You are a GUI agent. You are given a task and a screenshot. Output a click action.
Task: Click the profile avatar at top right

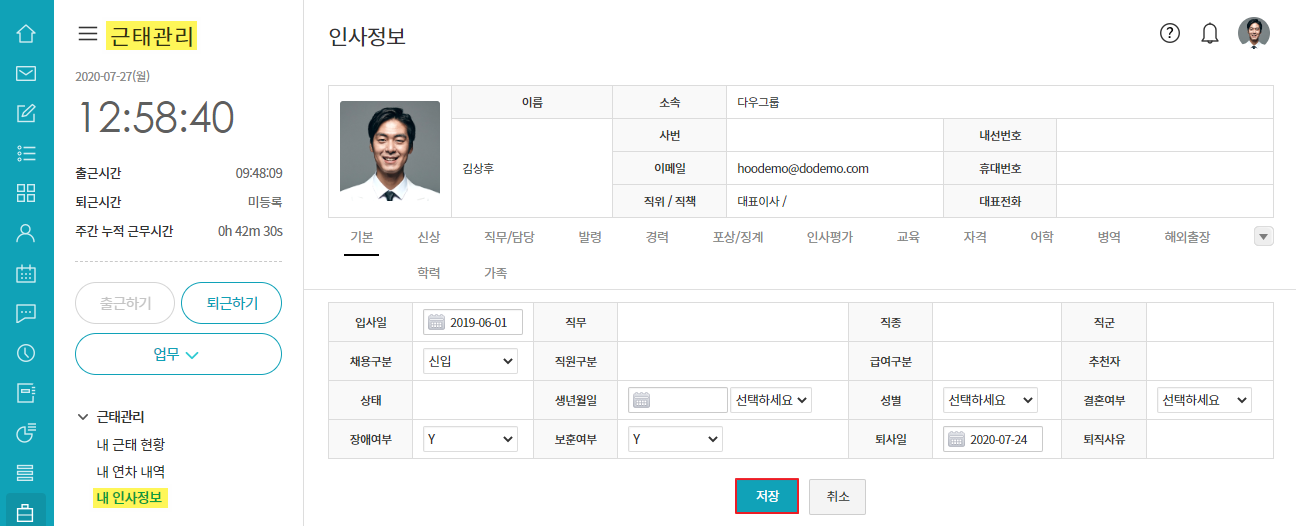coord(1254,33)
